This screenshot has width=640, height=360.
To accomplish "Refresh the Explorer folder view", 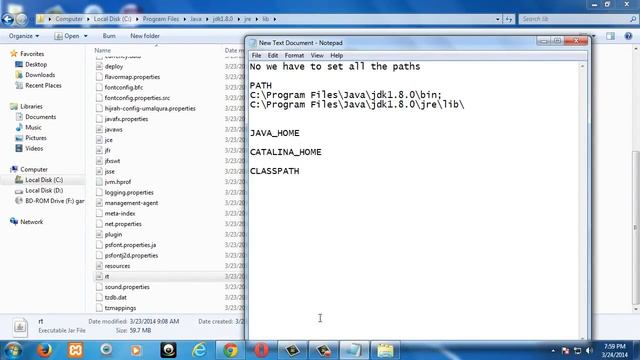I will tap(509, 19).
